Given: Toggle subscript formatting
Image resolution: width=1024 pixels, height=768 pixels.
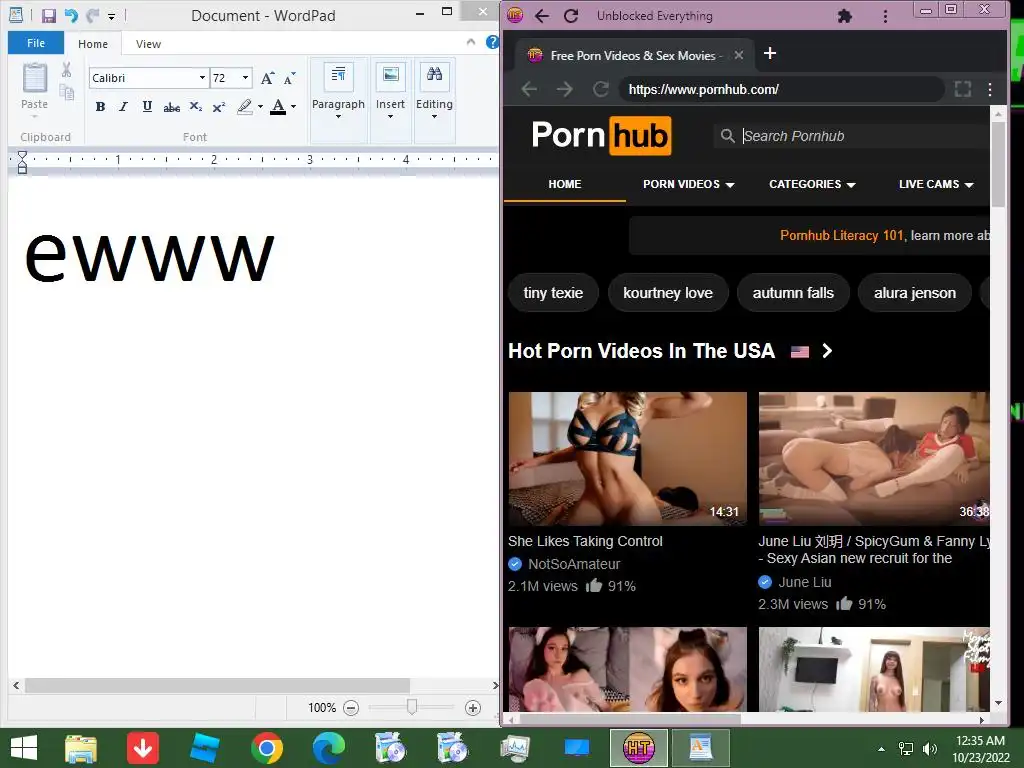Looking at the screenshot, I should click(195, 106).
